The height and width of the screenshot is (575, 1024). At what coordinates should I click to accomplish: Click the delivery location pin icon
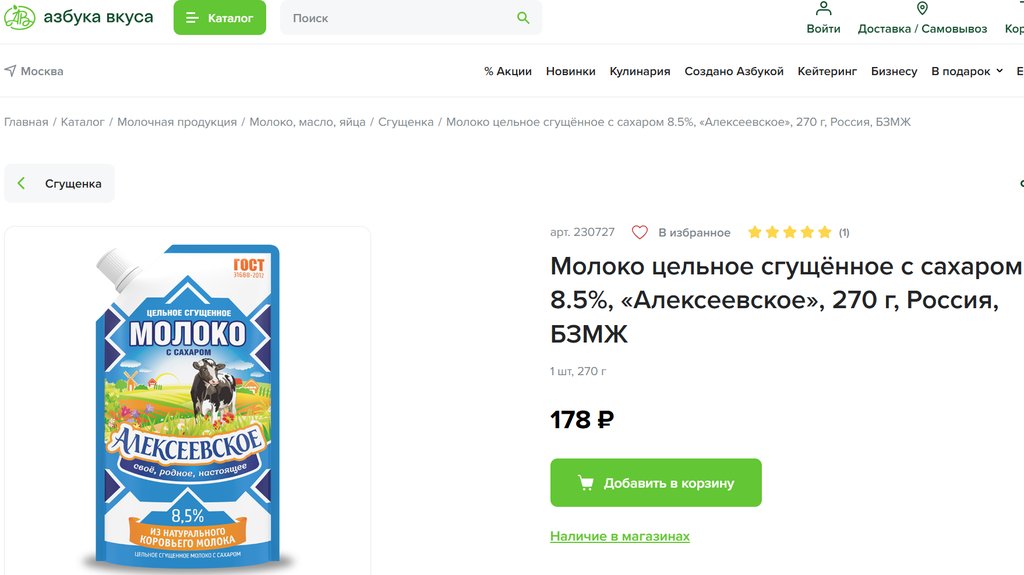[x=922, y=9]
